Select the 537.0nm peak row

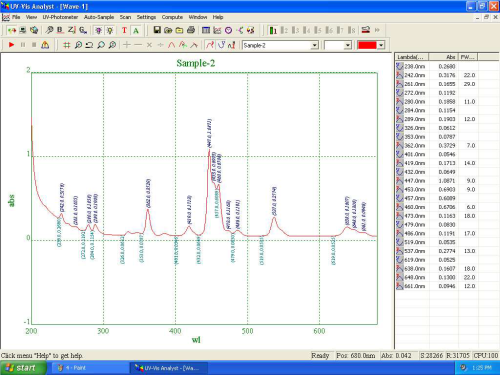click(x=436, y=251)
